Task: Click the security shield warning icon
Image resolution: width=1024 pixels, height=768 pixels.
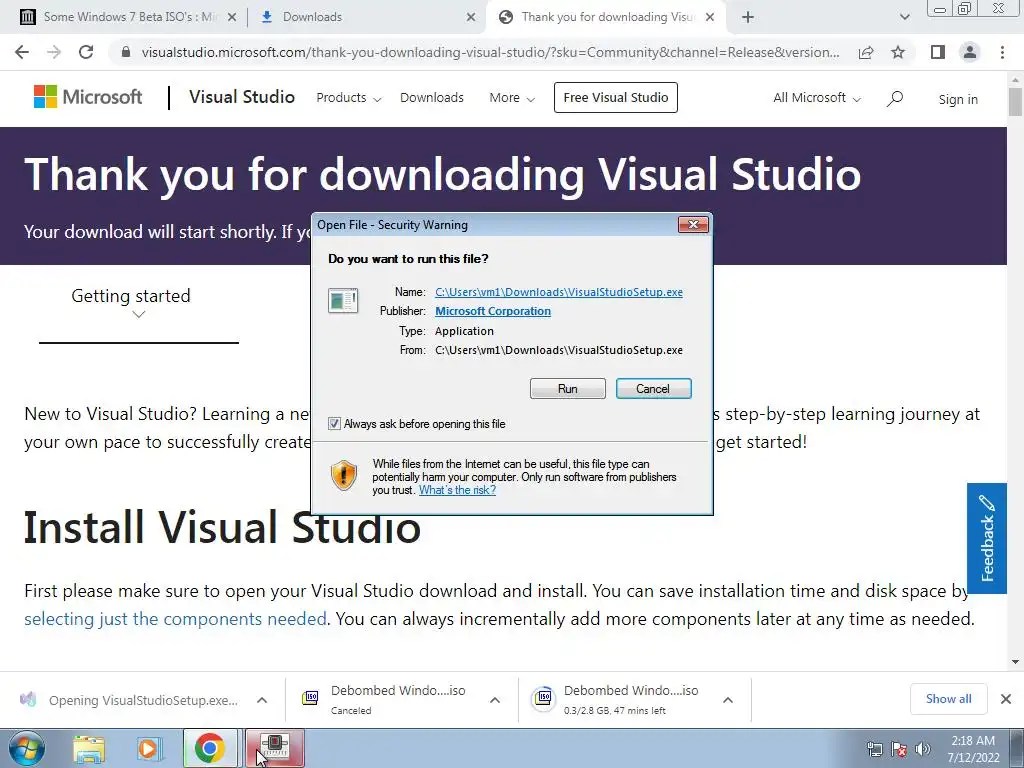Action: point(344,475)
